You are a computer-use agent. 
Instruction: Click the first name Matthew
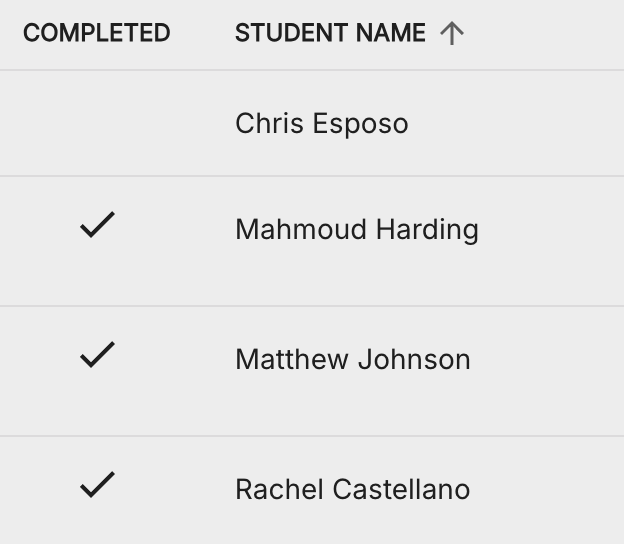[x=292, y=359]
